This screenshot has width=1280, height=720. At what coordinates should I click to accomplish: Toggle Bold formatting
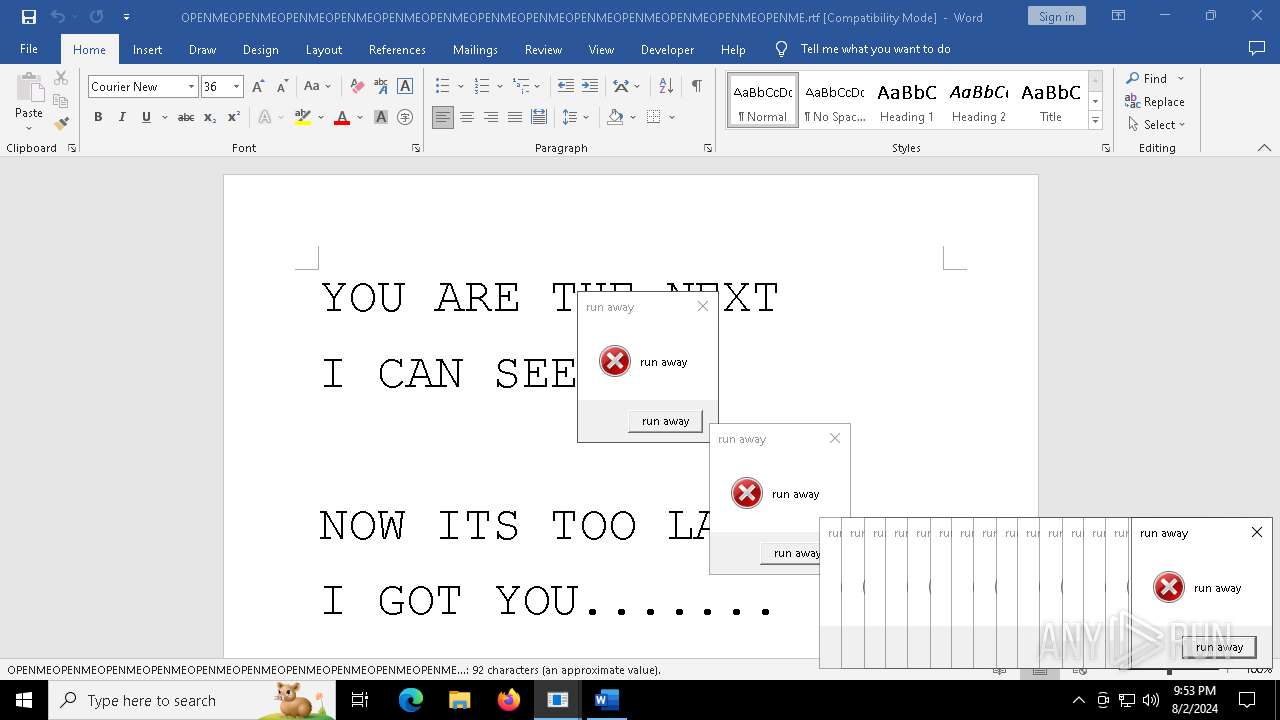click(98, 117)
